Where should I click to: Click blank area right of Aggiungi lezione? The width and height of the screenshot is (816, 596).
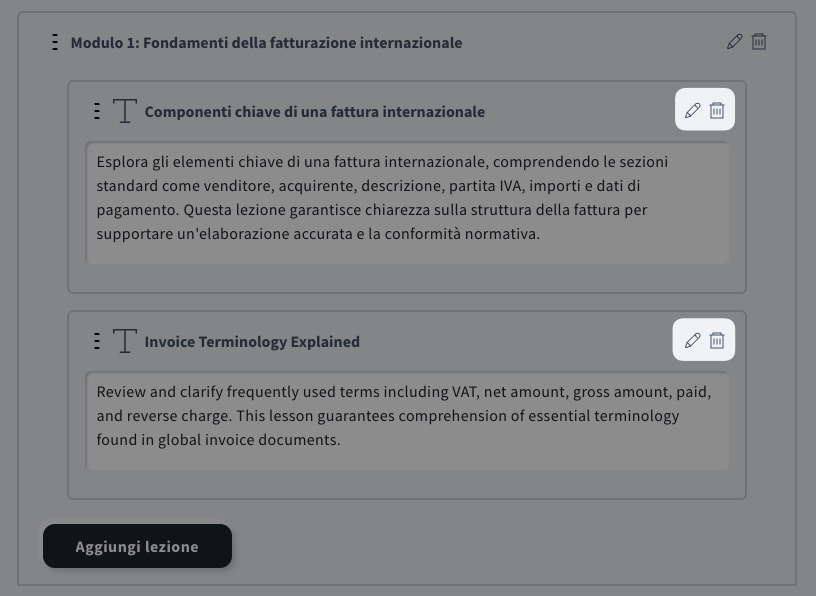point(500,546)
